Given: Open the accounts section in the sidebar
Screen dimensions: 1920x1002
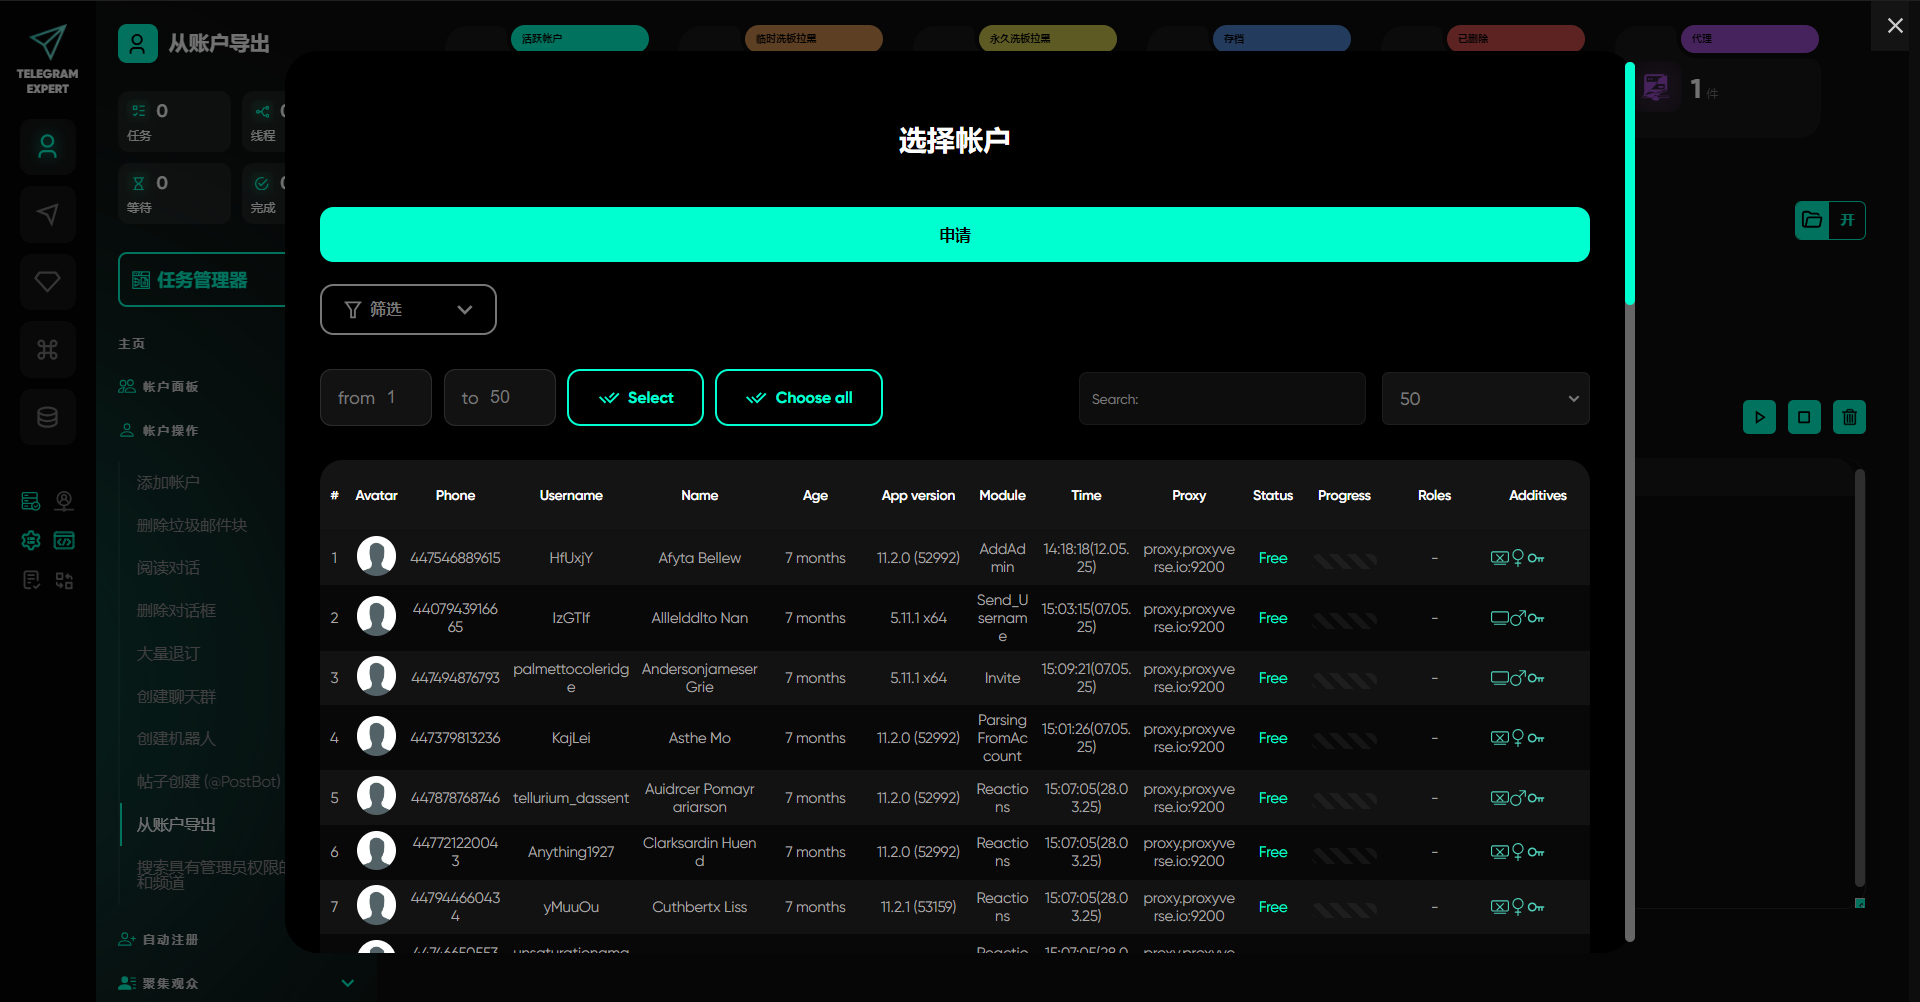Looking at the screenshot, I should point(47,148).
